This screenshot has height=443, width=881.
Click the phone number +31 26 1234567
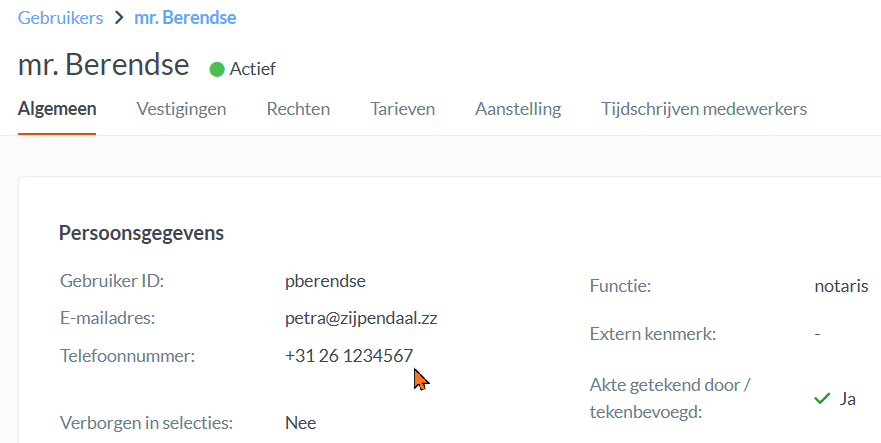pos(348,355)
